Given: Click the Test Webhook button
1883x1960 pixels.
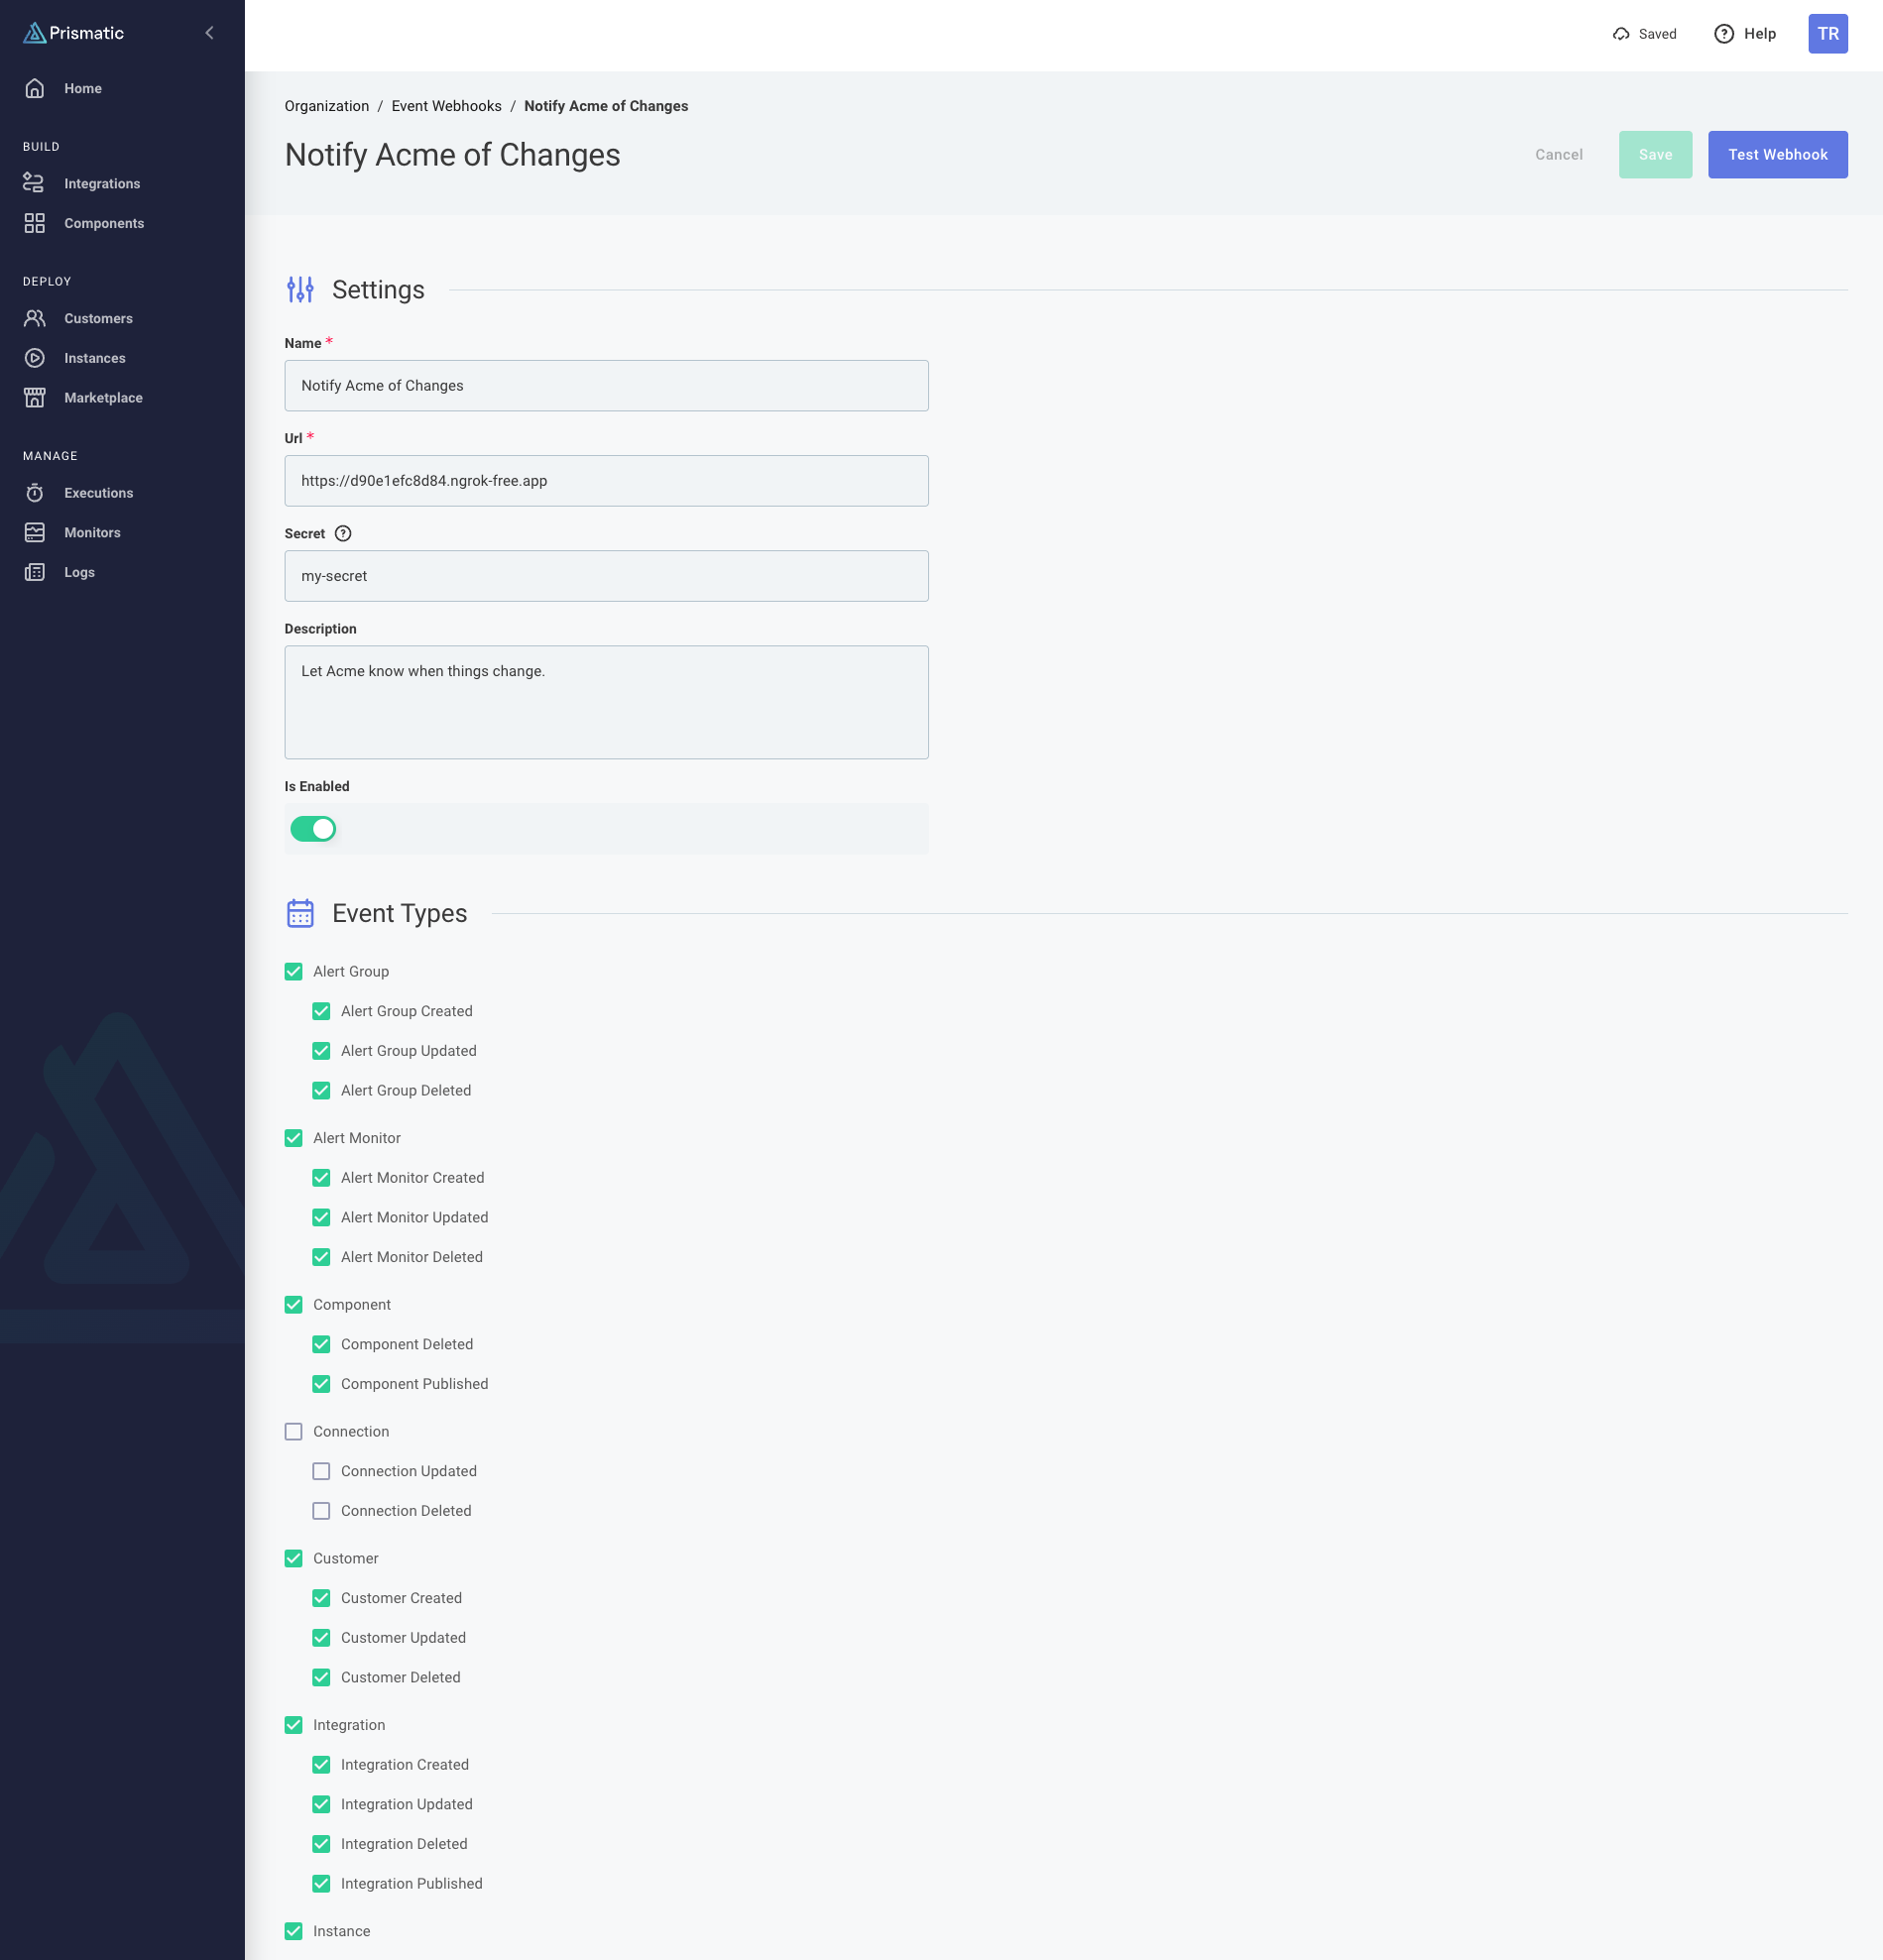Looking at the screenshot, I should pos(1777,155).
